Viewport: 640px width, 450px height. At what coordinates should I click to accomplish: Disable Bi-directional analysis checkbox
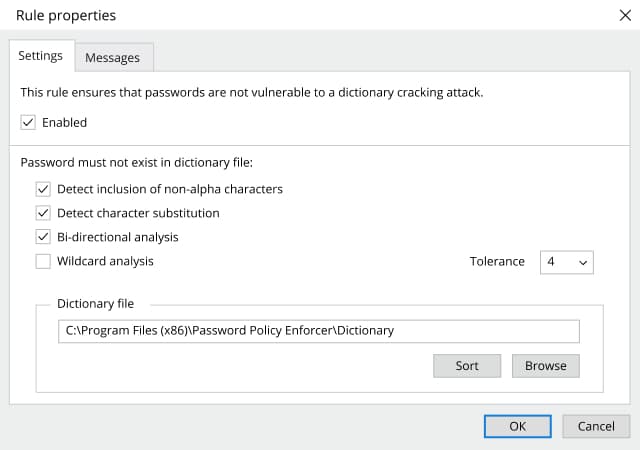pyautogui.click(x=43, y=237)
